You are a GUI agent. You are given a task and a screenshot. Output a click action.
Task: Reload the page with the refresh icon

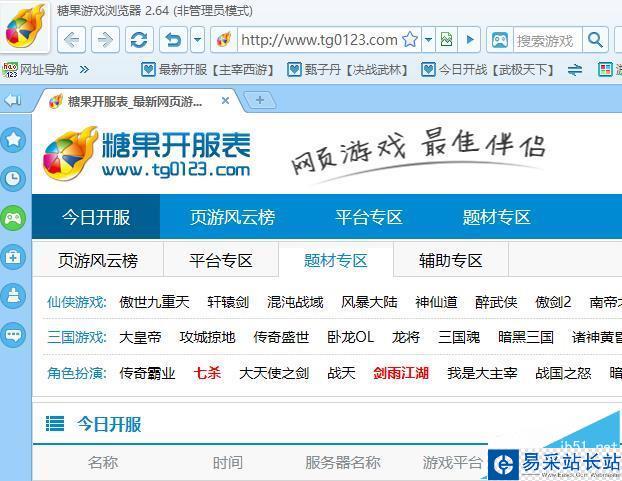(x=139, y=40)
